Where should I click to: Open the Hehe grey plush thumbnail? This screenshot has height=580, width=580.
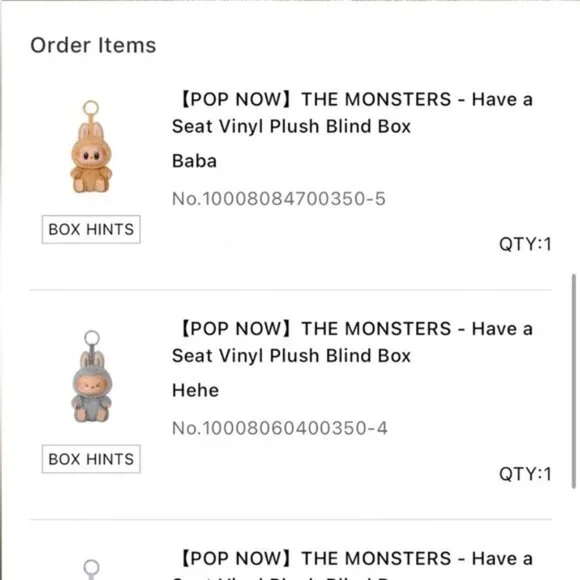[91, 376]
